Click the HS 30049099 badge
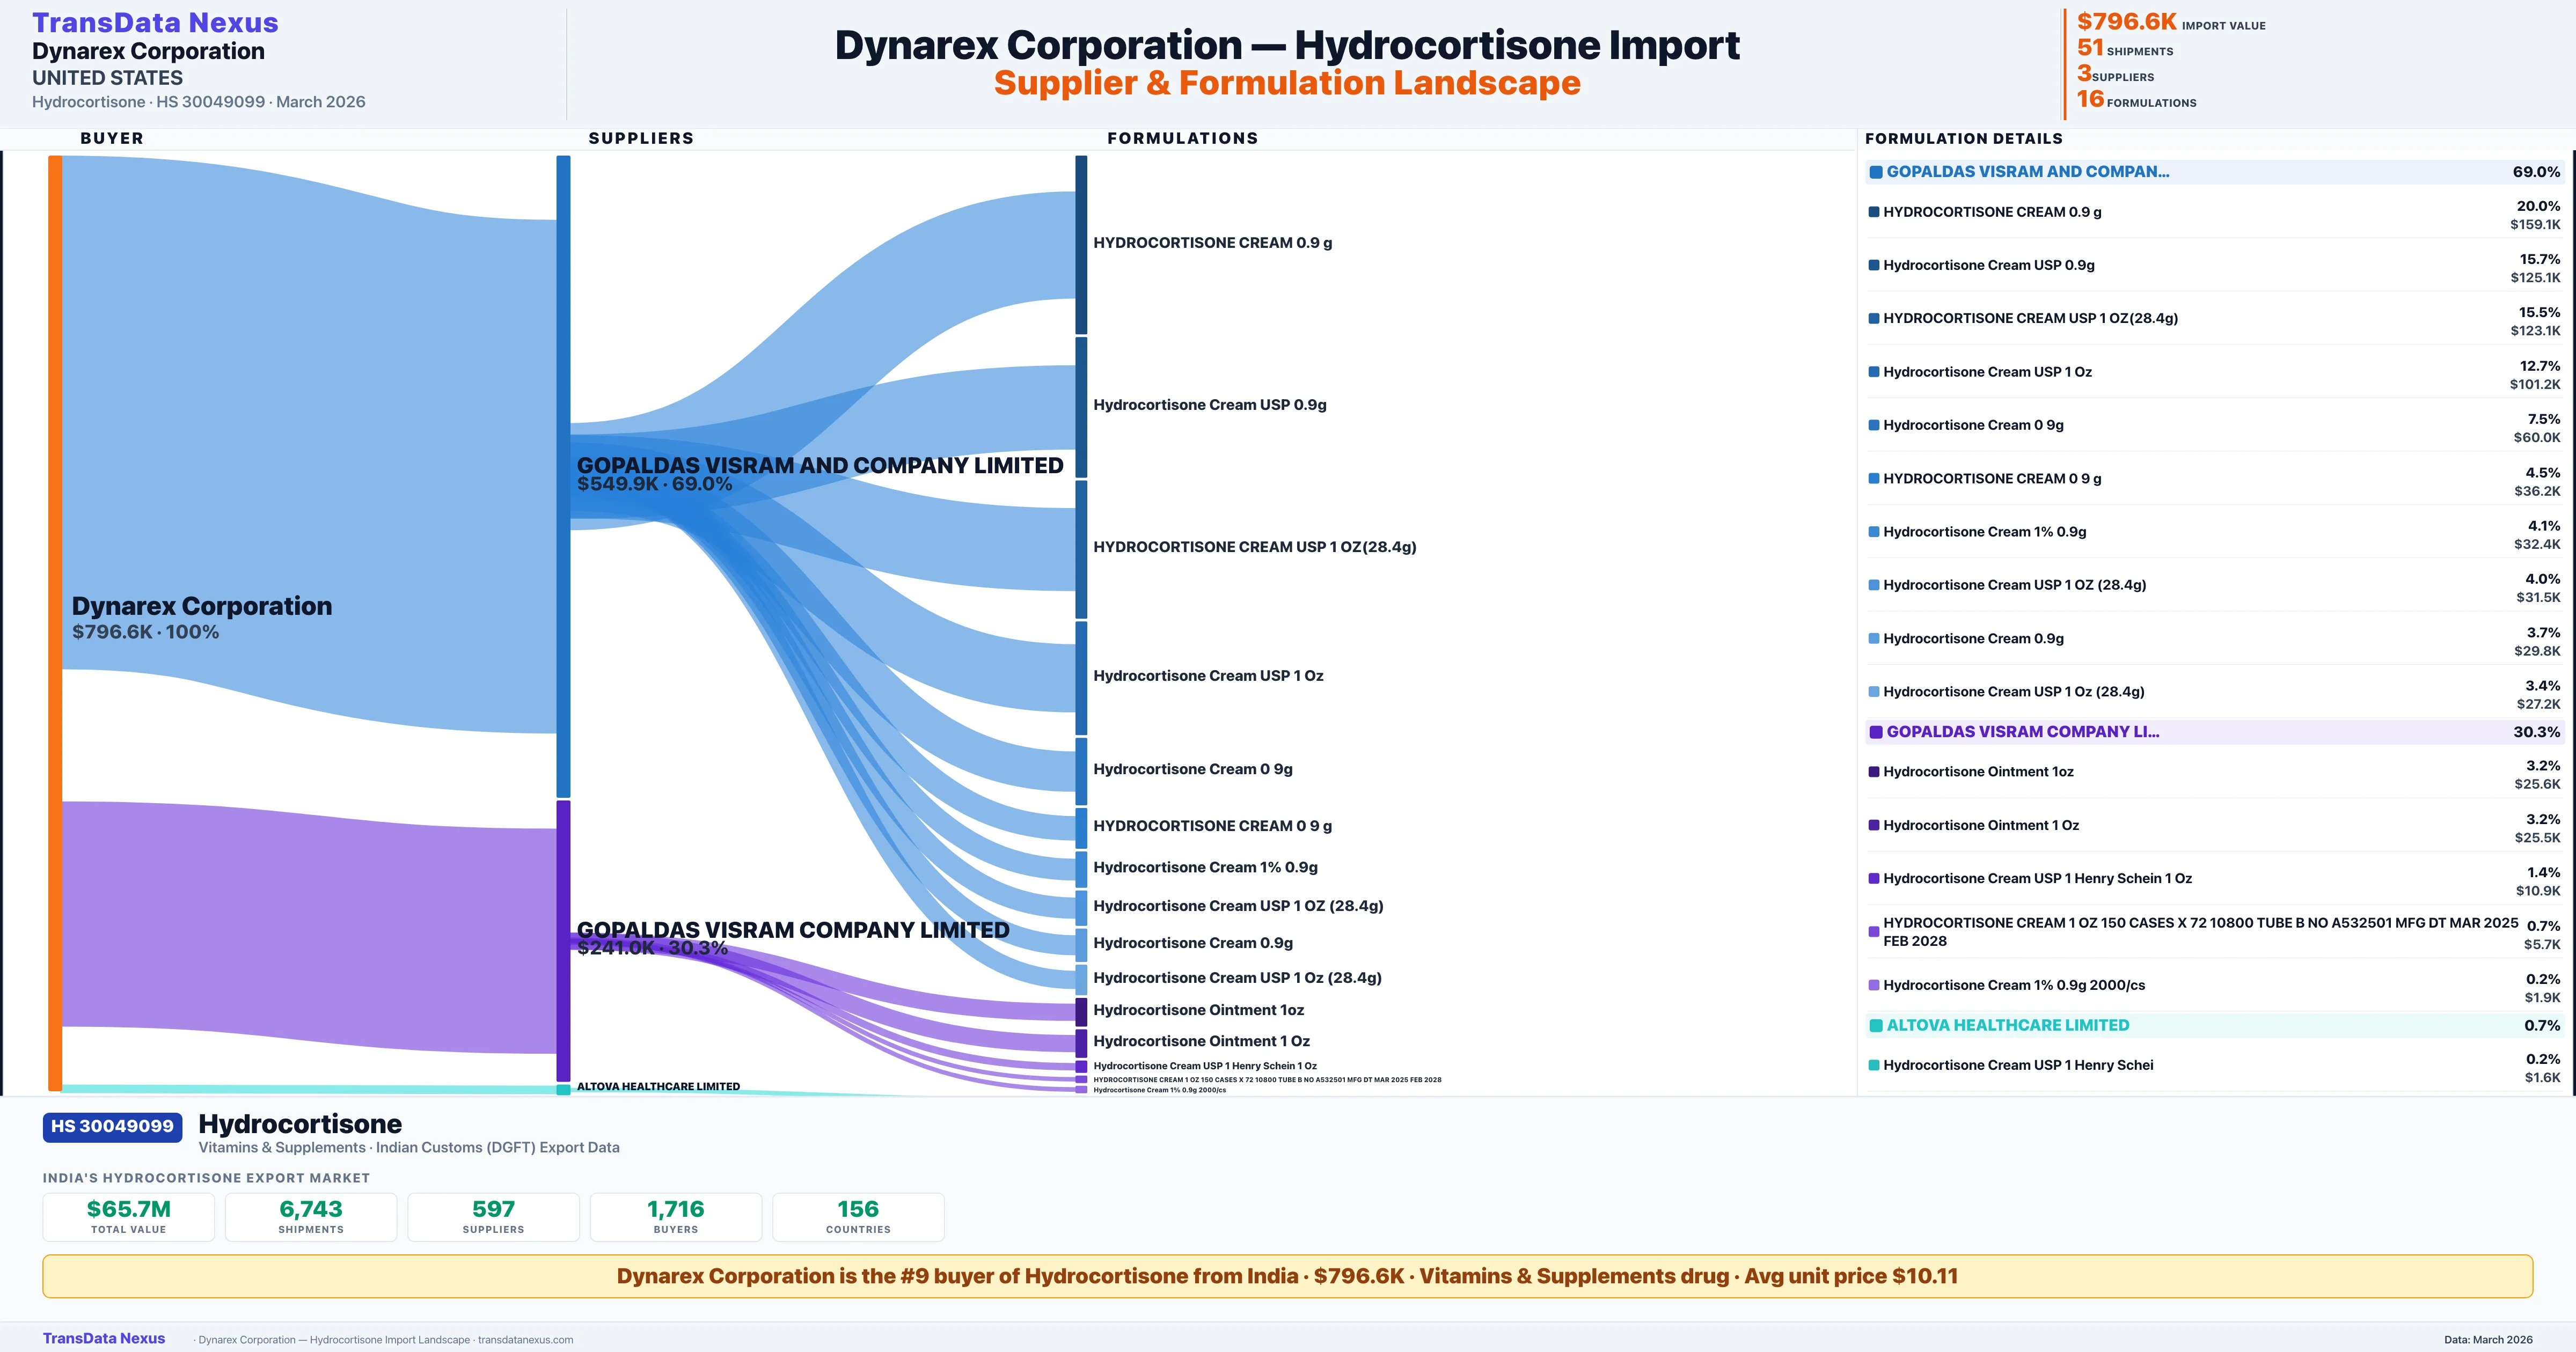2576x1352 pixels. (x=112, y=1126)
